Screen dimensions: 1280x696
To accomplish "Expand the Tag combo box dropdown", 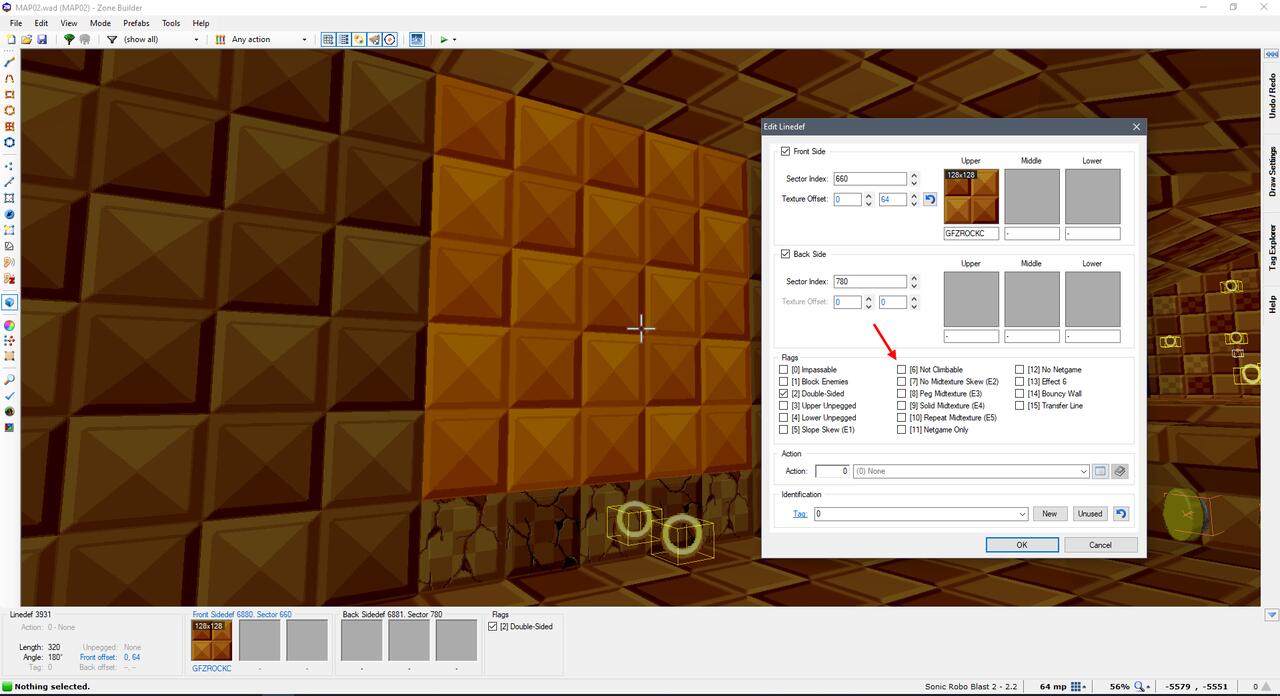I will (x=1022, y=514).
